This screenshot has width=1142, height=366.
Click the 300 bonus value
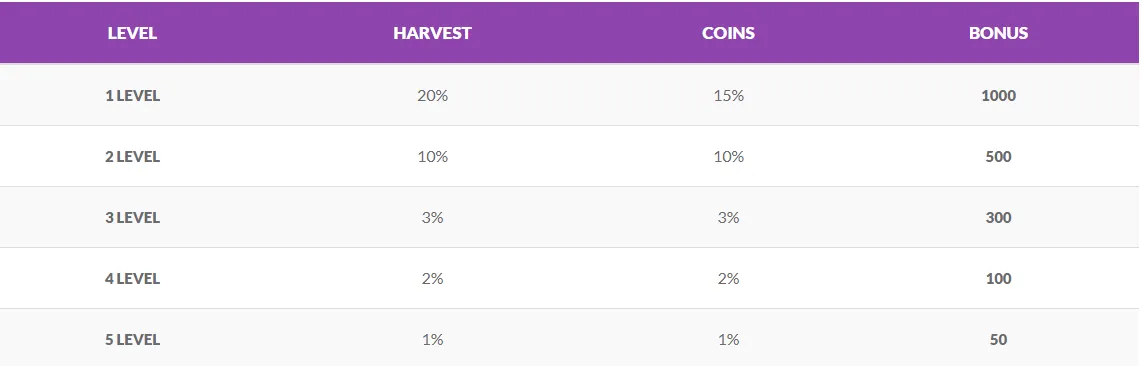click(999, 218)
